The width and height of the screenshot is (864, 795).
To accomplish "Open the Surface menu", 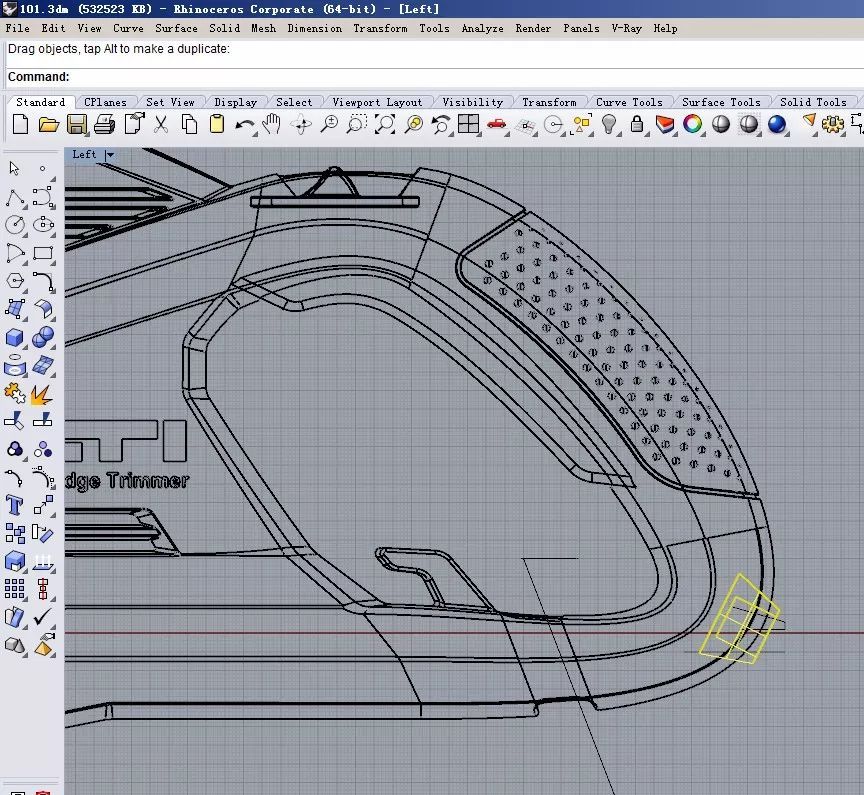I will (176, 28).
